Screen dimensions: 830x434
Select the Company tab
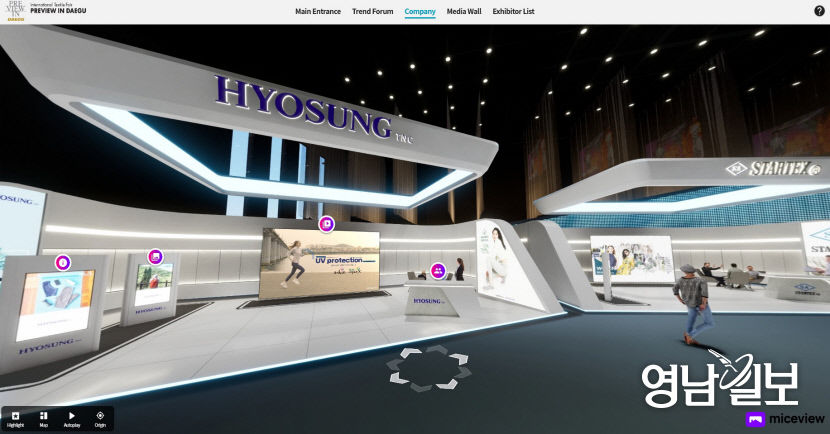point(420,12)
